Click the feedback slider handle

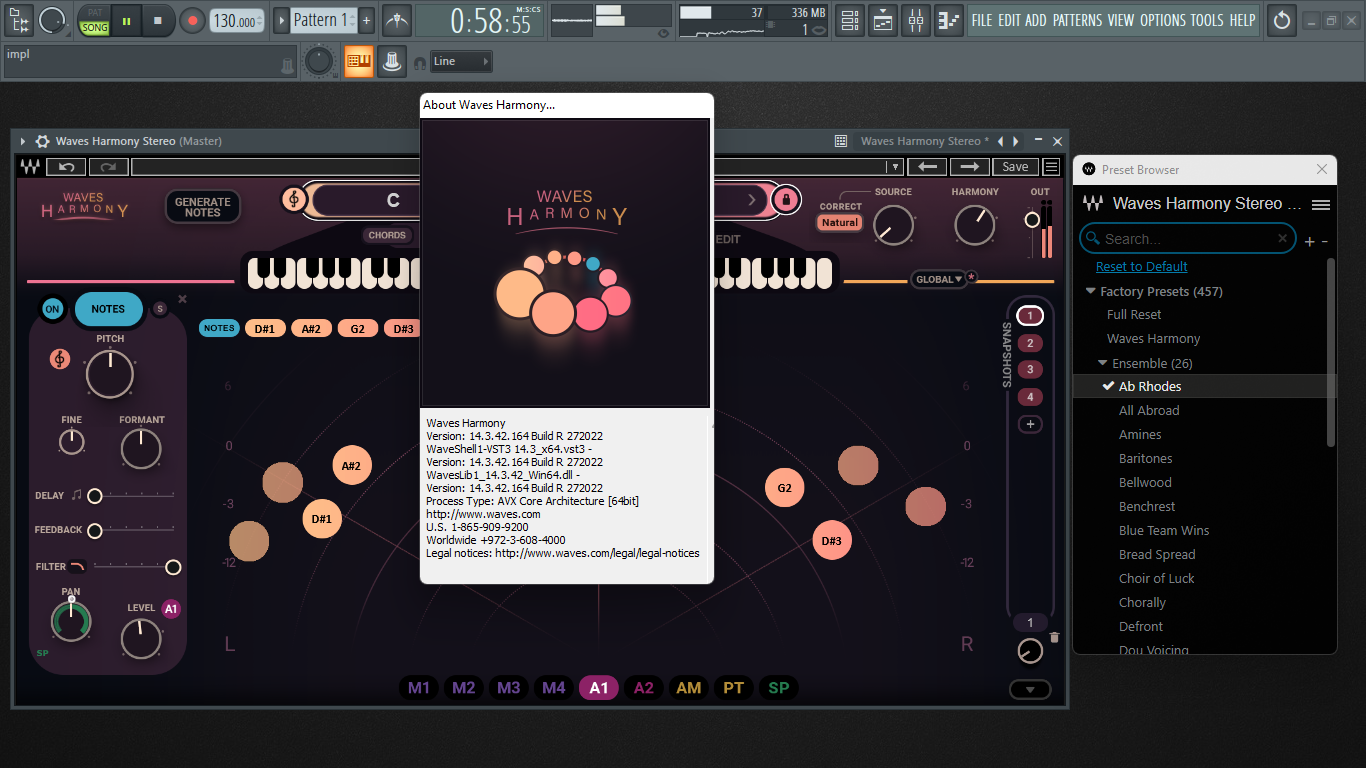[x=95, y=530]
